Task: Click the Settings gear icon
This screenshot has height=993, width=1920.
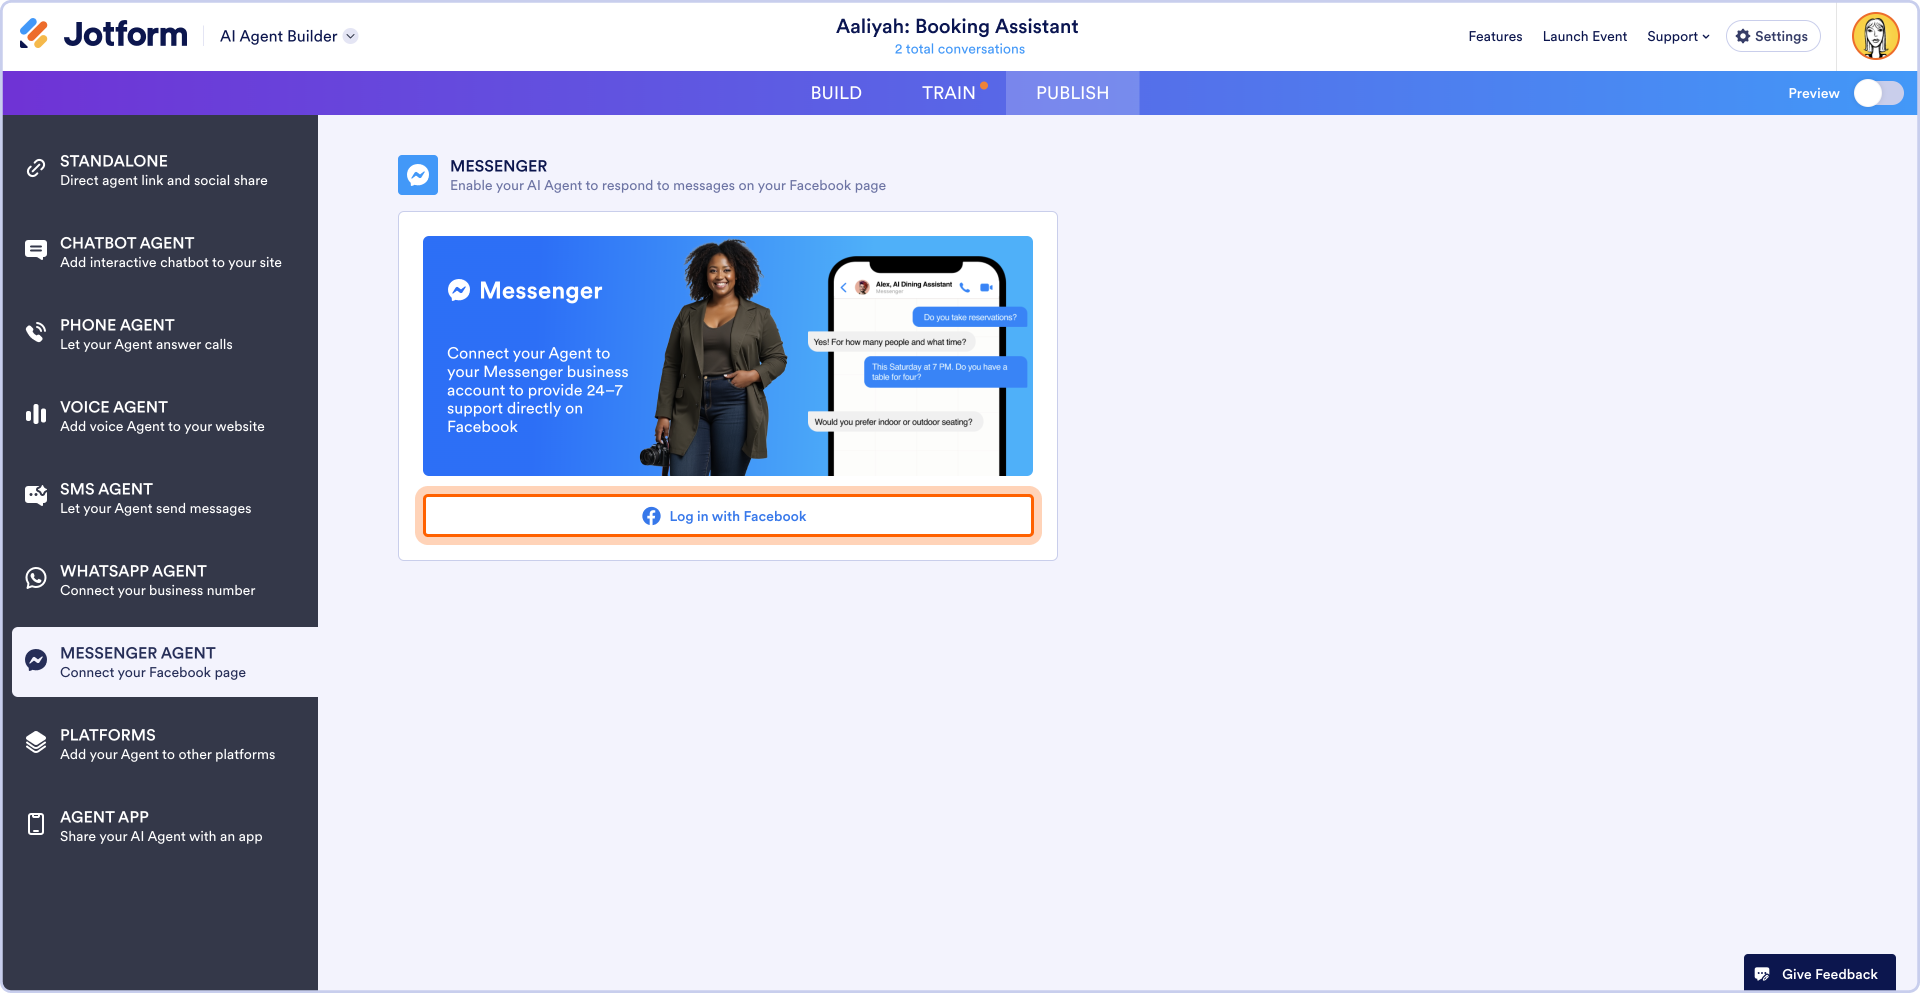Action: [1743, 36]
